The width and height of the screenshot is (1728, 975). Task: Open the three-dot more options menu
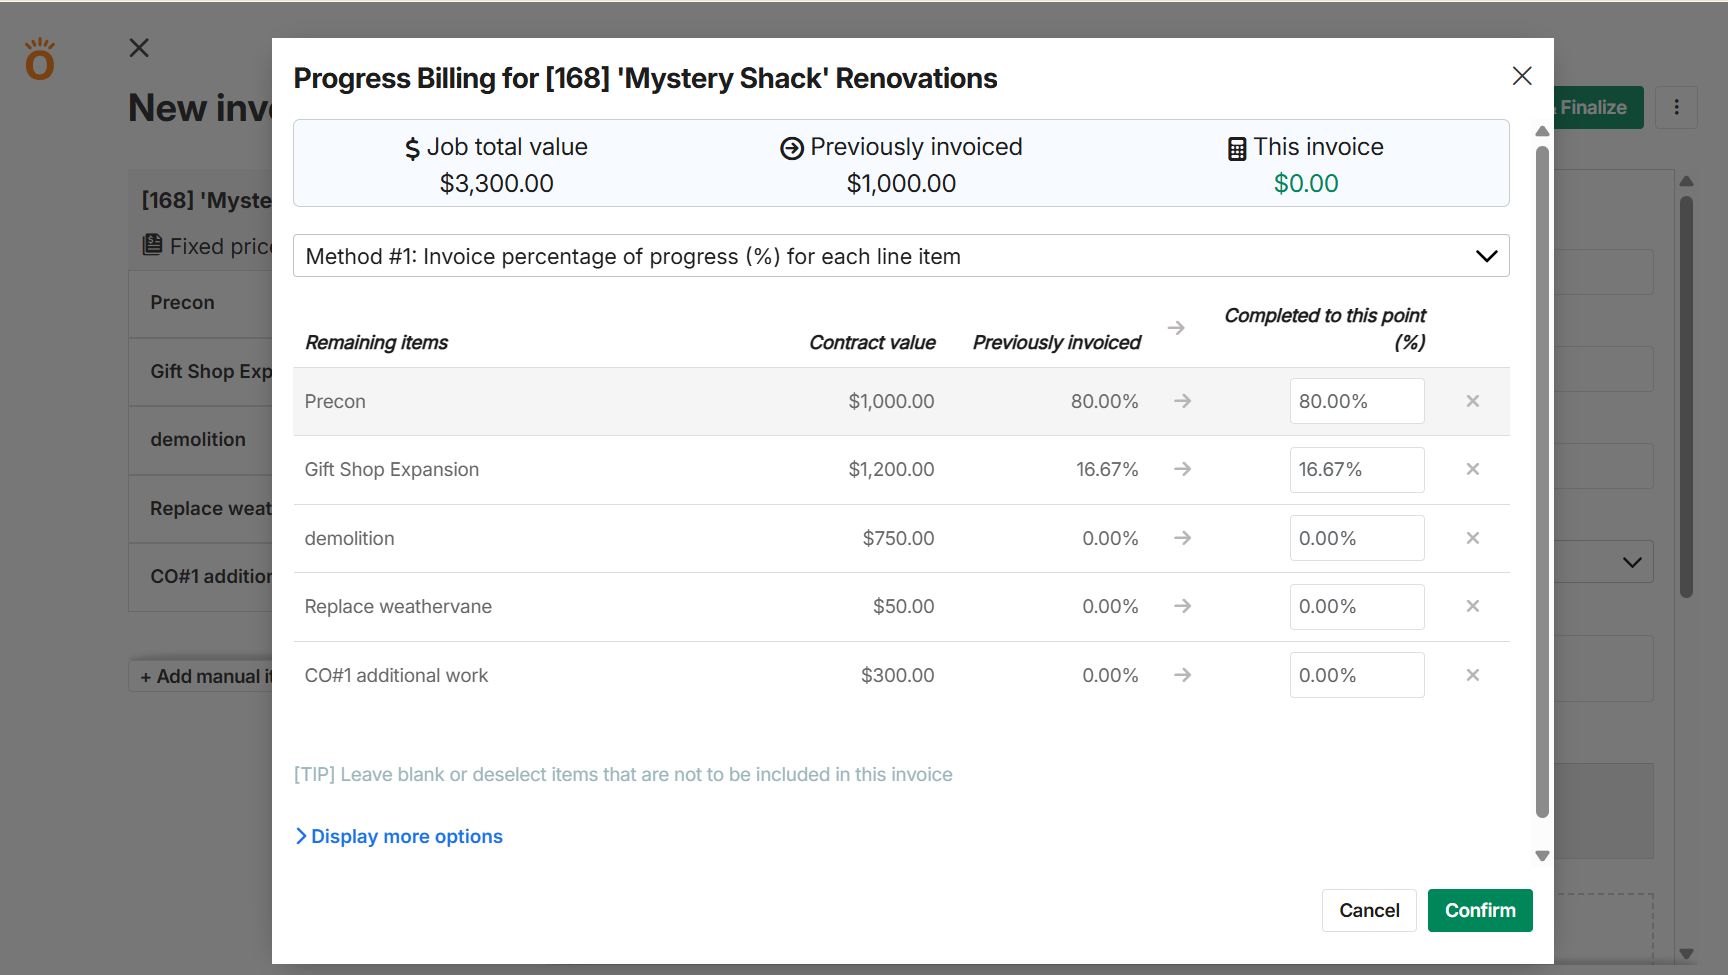click(x=1676, y=107)
